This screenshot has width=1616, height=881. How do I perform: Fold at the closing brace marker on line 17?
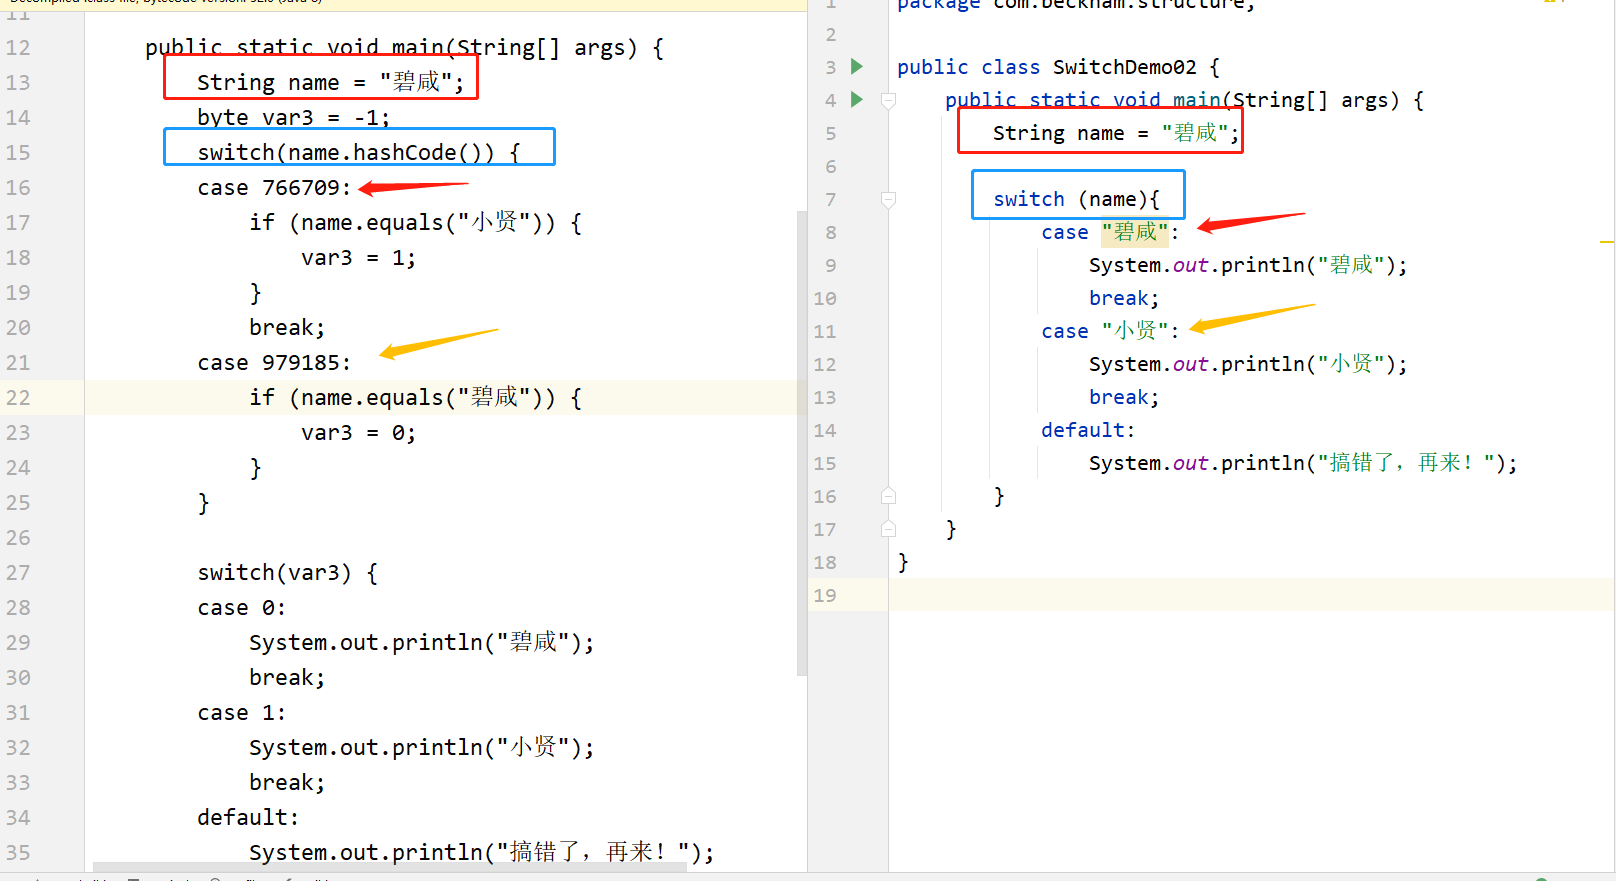pyautogui.click(x=888, y=529)
